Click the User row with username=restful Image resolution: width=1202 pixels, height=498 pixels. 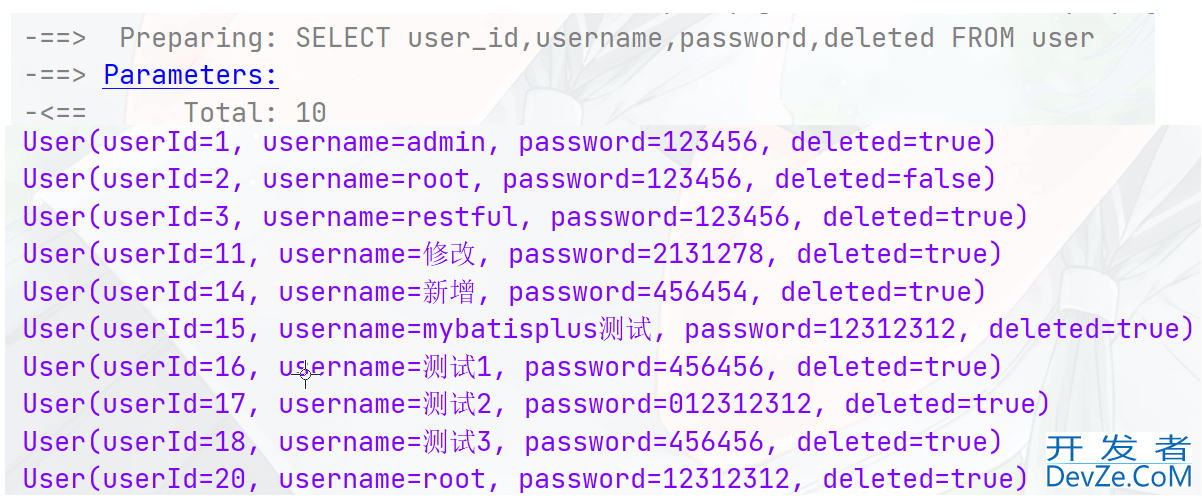pos(526,216)
